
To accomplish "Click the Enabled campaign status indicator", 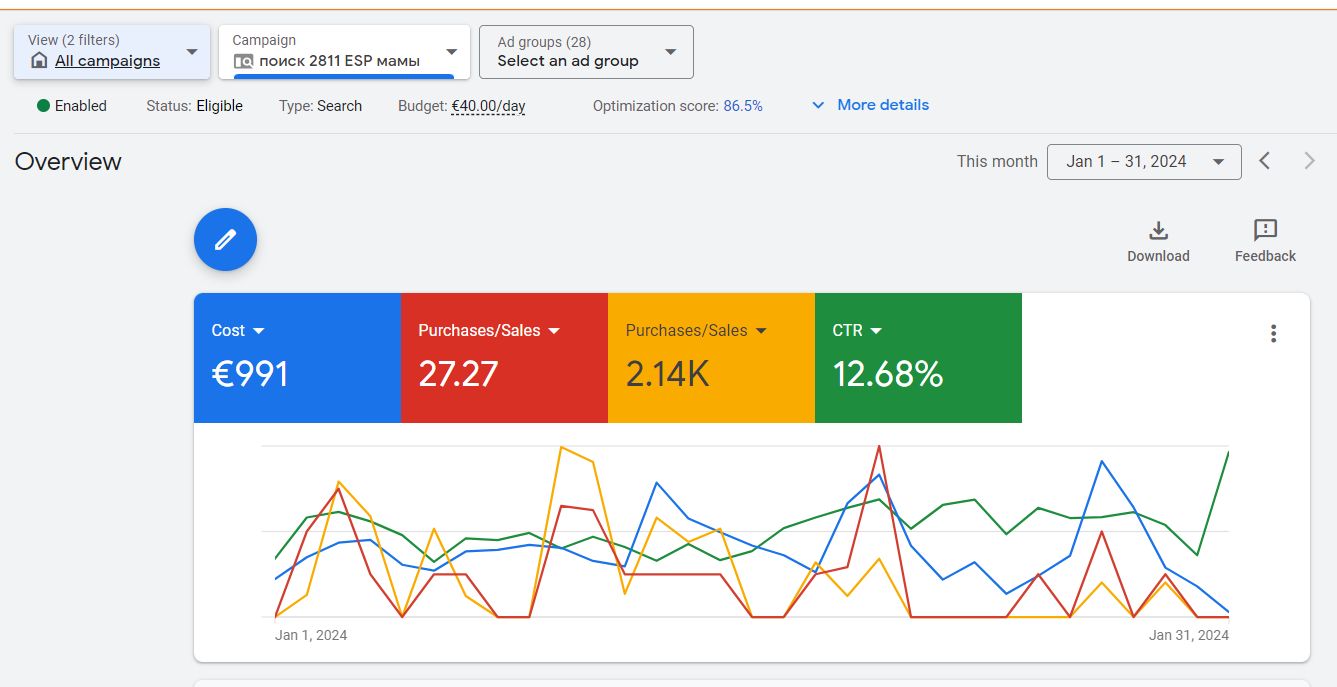I will [x=71, y=106].
